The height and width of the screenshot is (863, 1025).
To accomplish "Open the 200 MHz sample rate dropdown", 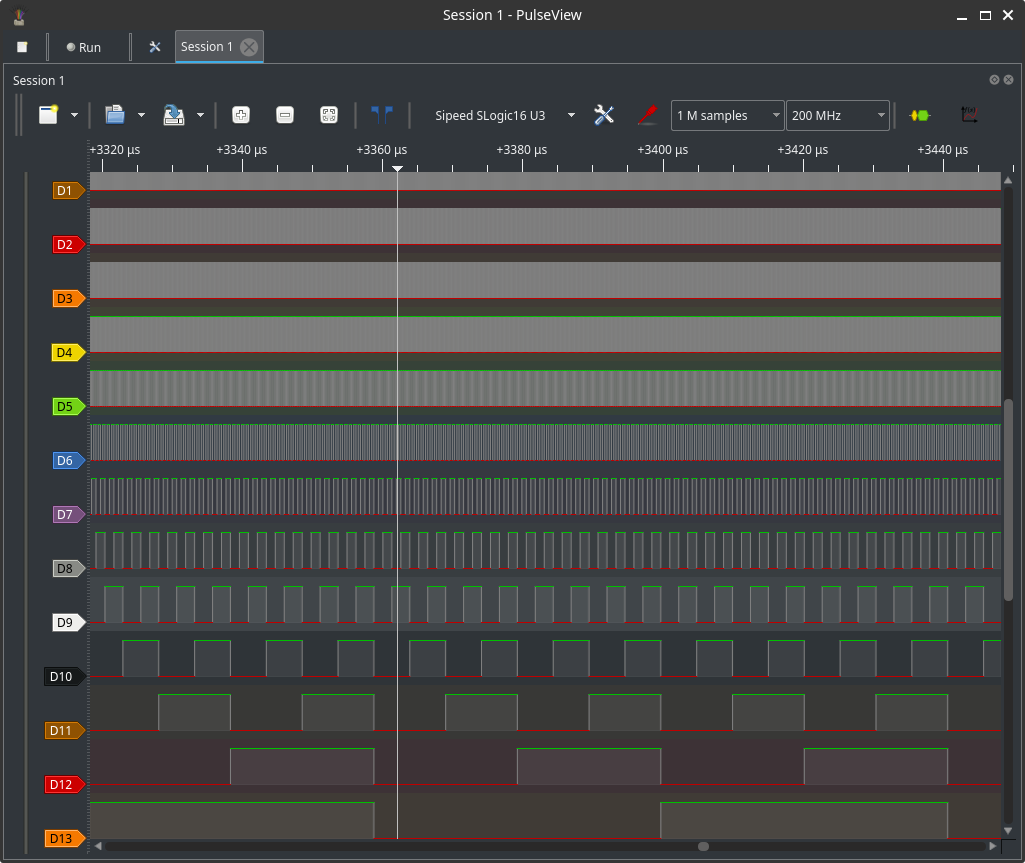I will pos(837,116).
